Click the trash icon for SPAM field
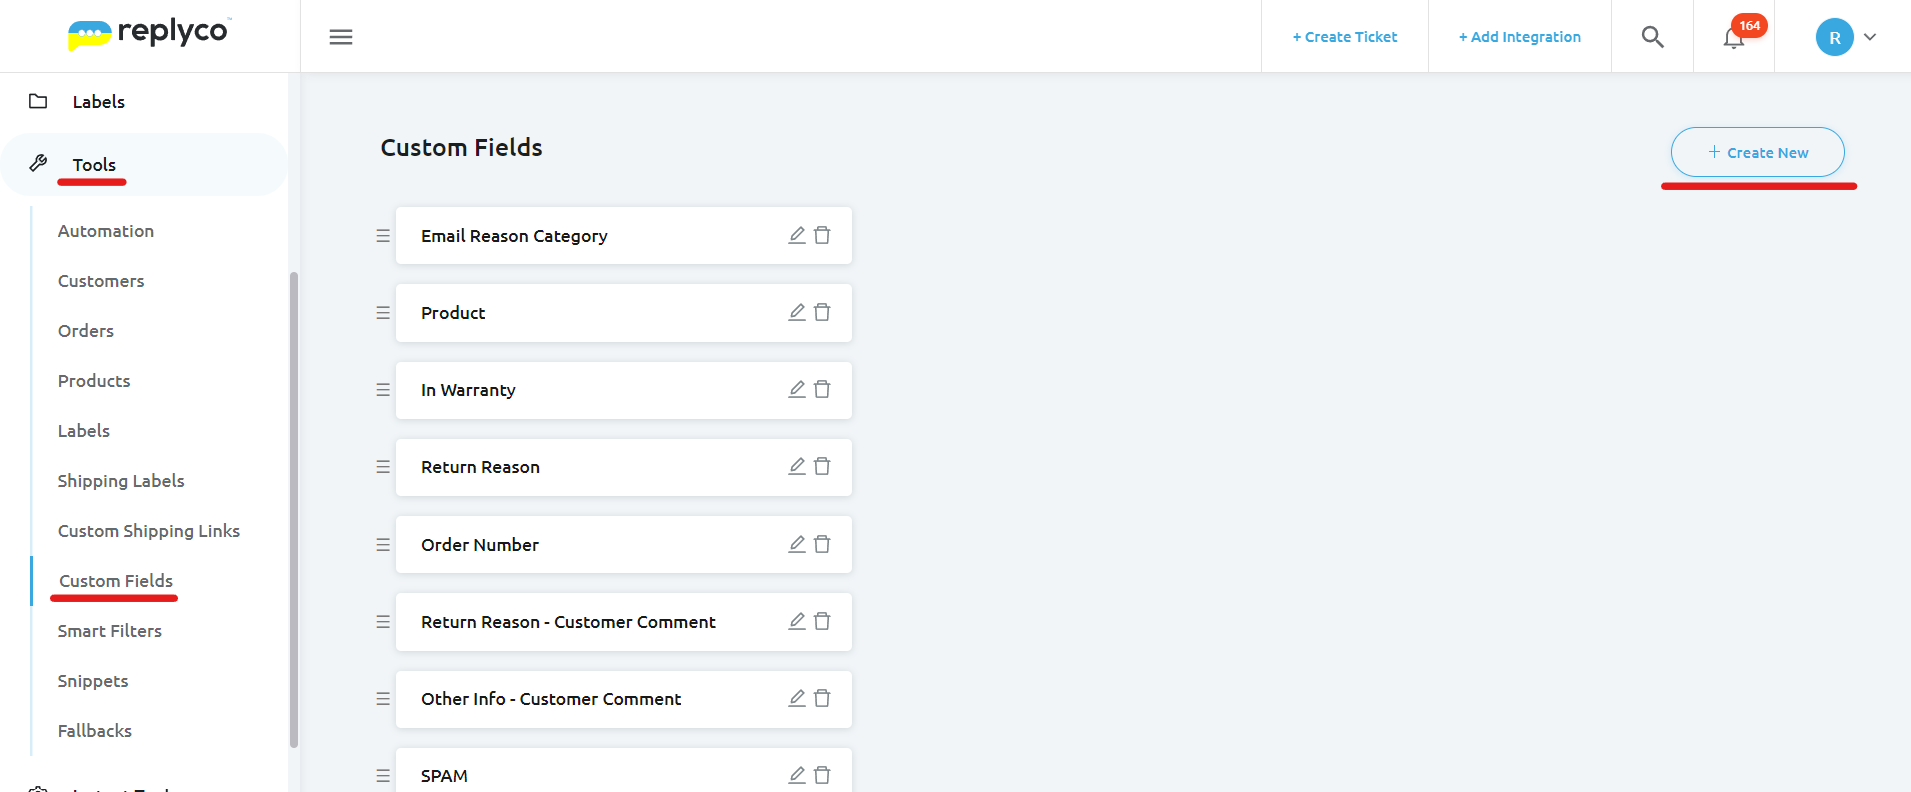The height and width of the screenshot is (792, 1911). [822, 775]
